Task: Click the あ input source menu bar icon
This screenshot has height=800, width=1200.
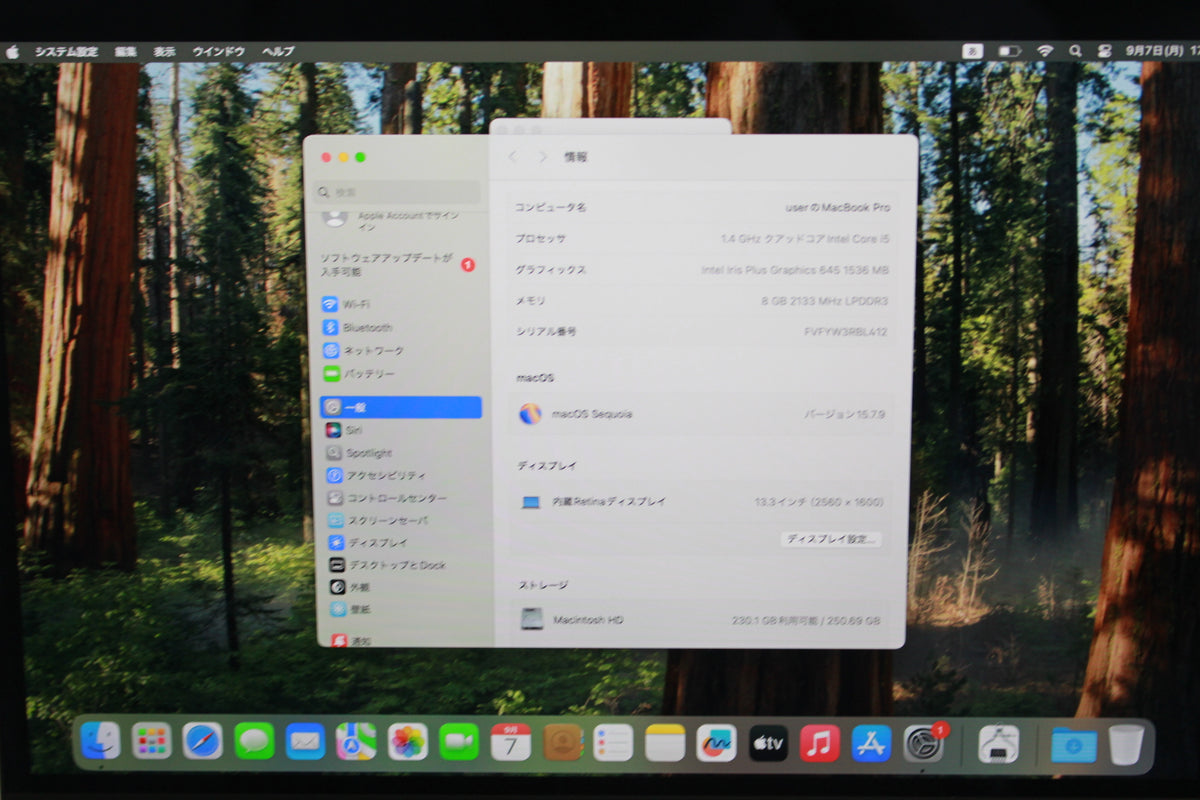Action: pyautogui.click(x=972, y=50)
